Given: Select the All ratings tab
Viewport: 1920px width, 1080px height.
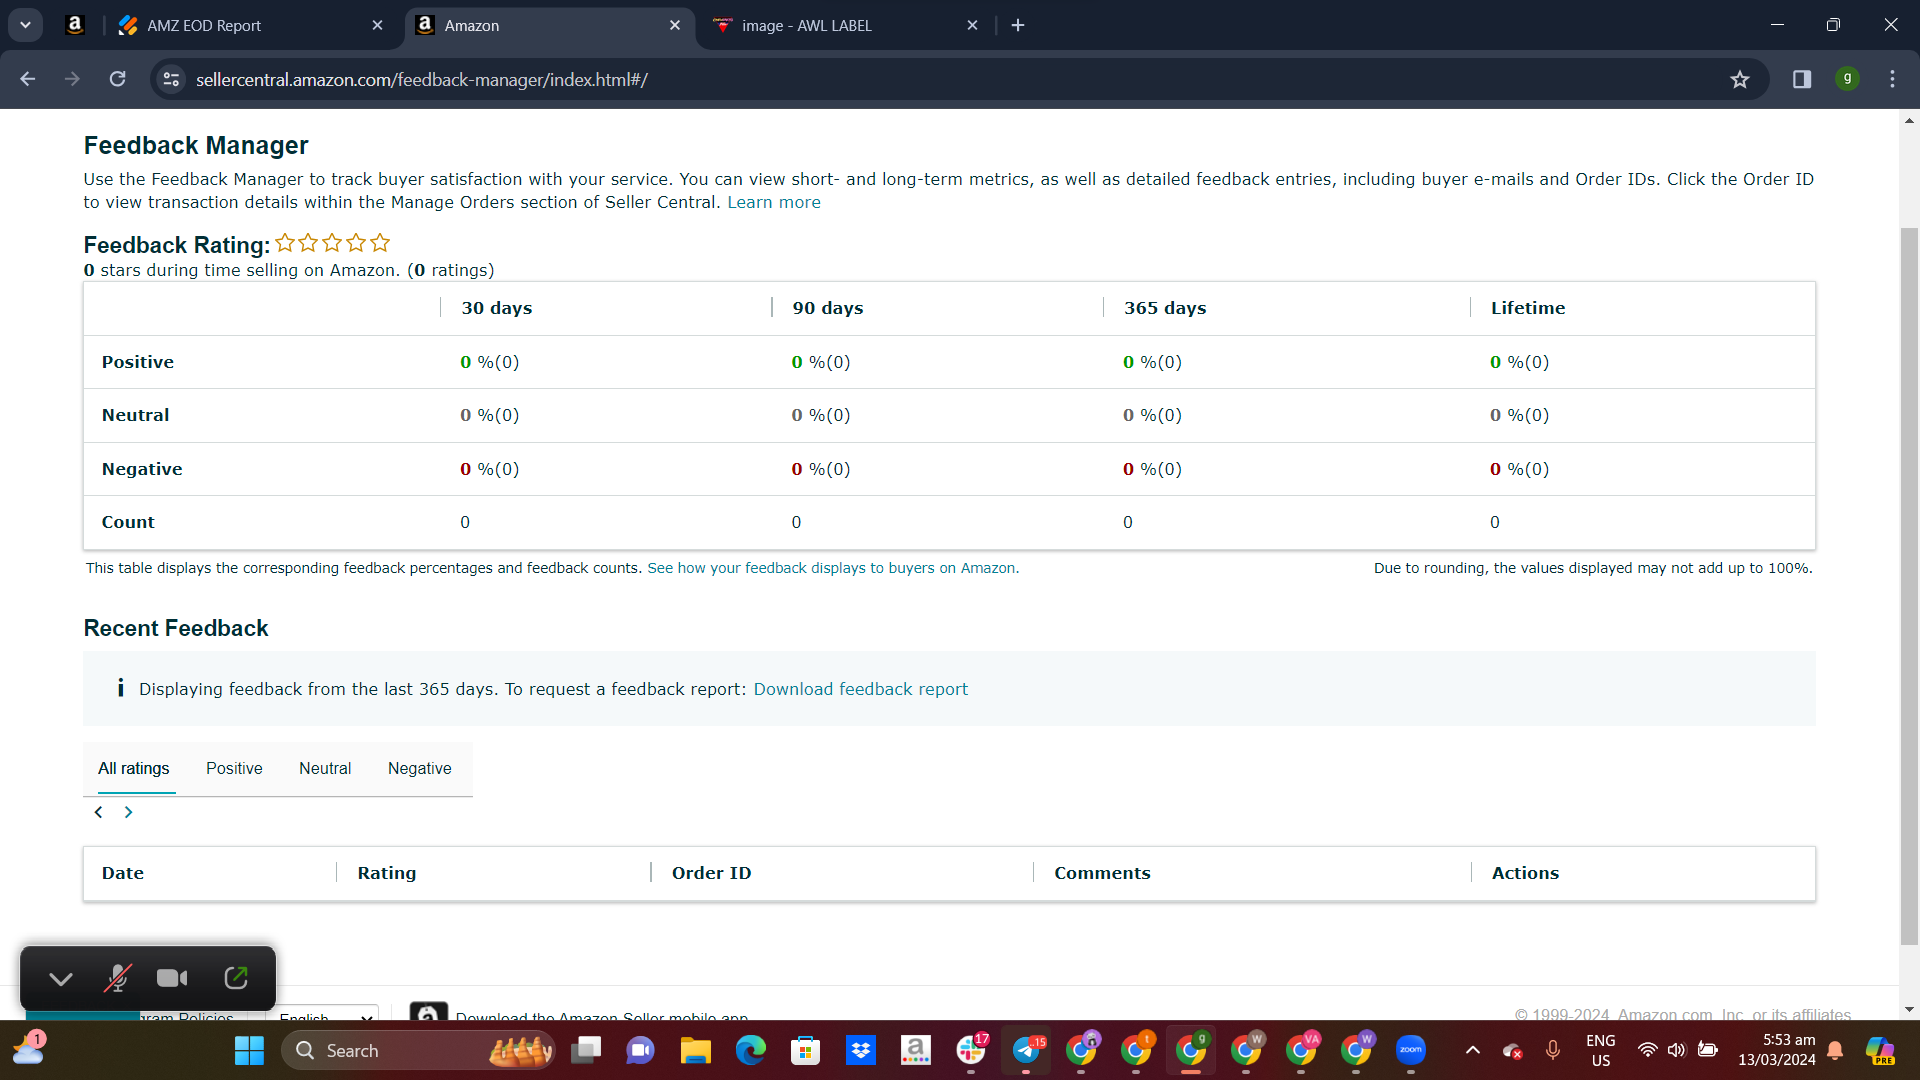Looking at the screenshot, I should 134,768.
